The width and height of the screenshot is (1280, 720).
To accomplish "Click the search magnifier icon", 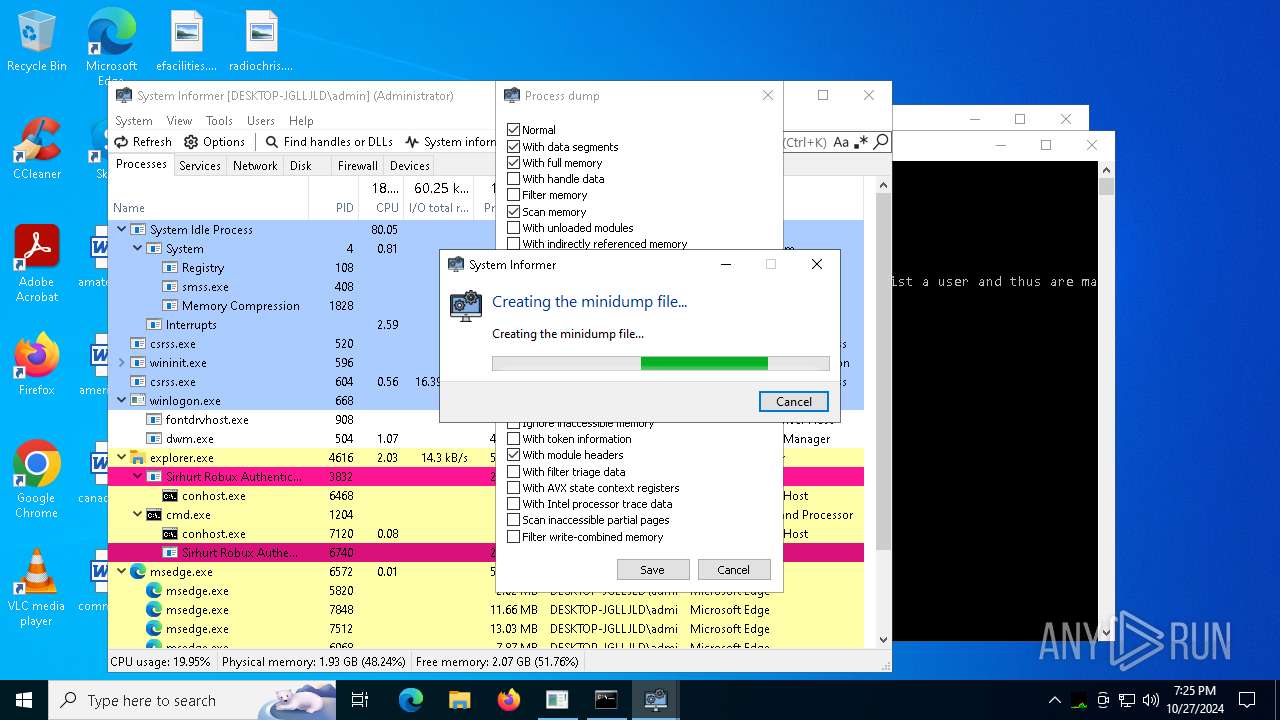I will click(x=881, y=142).
